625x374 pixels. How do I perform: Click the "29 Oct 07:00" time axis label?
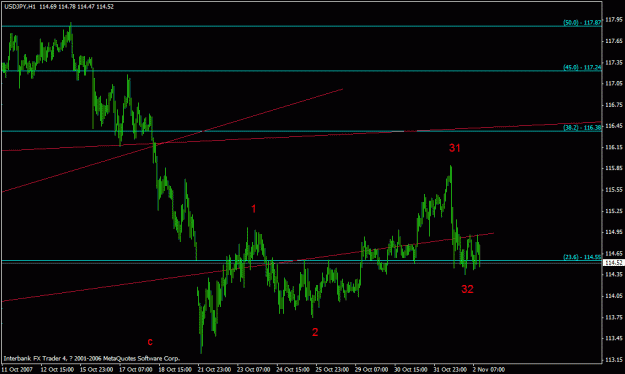click(371, 370)
